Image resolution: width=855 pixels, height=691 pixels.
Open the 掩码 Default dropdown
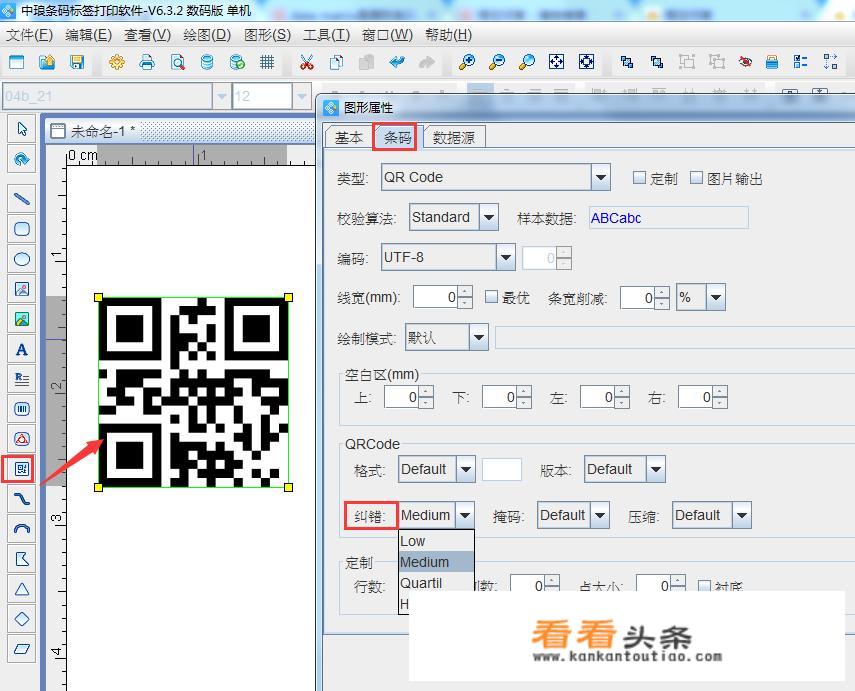[600, 515]
